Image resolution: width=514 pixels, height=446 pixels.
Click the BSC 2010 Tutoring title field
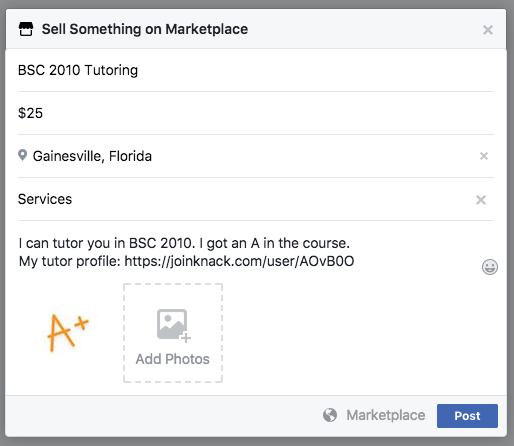(x=256, y=70)
